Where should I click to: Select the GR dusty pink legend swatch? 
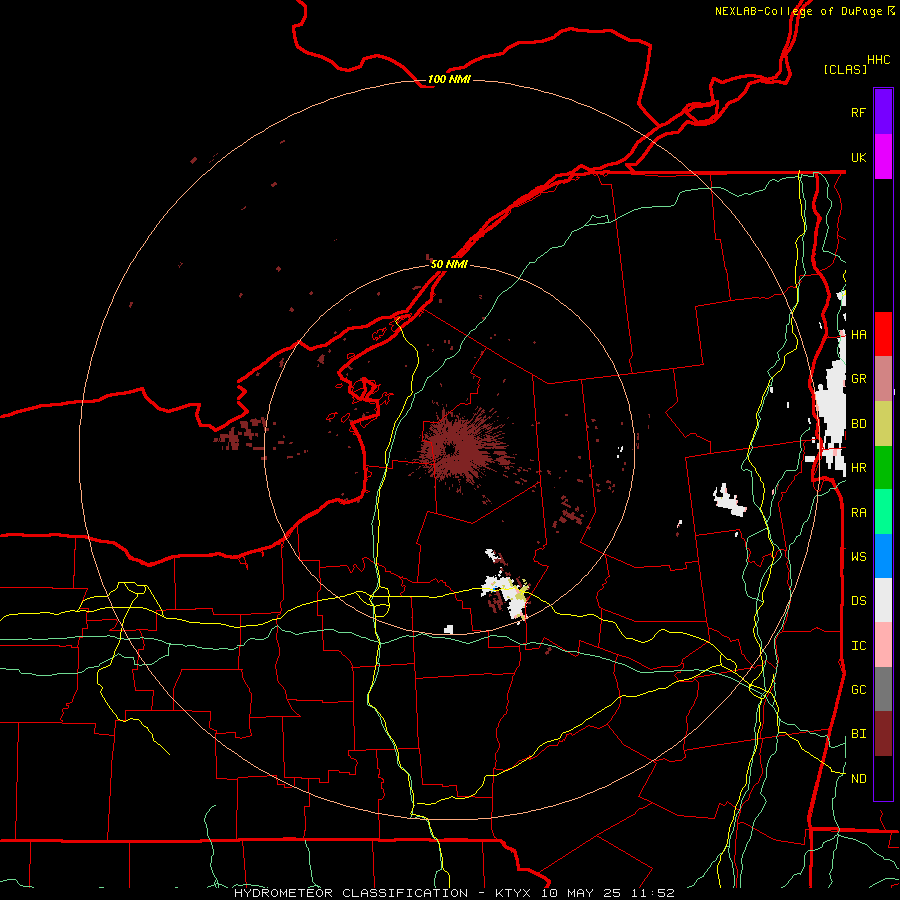coord(883,379)
